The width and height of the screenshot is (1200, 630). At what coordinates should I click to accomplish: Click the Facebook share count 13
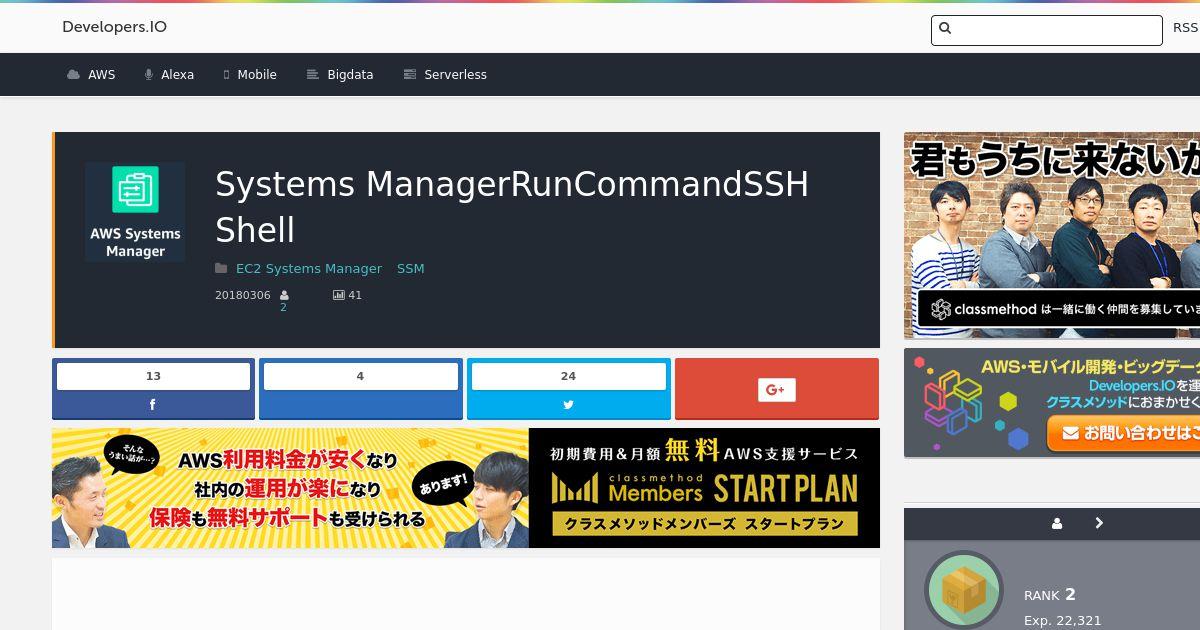[x=153, y=376]
